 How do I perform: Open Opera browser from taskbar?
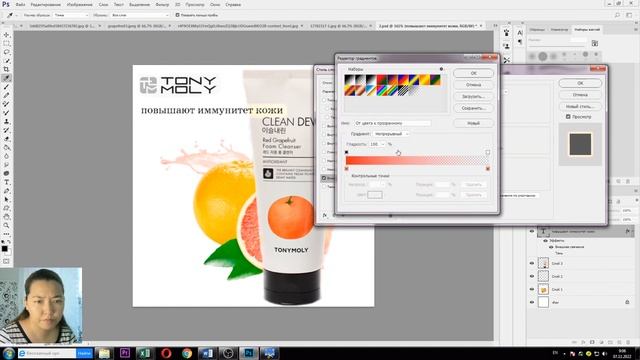tap(166, 353)
